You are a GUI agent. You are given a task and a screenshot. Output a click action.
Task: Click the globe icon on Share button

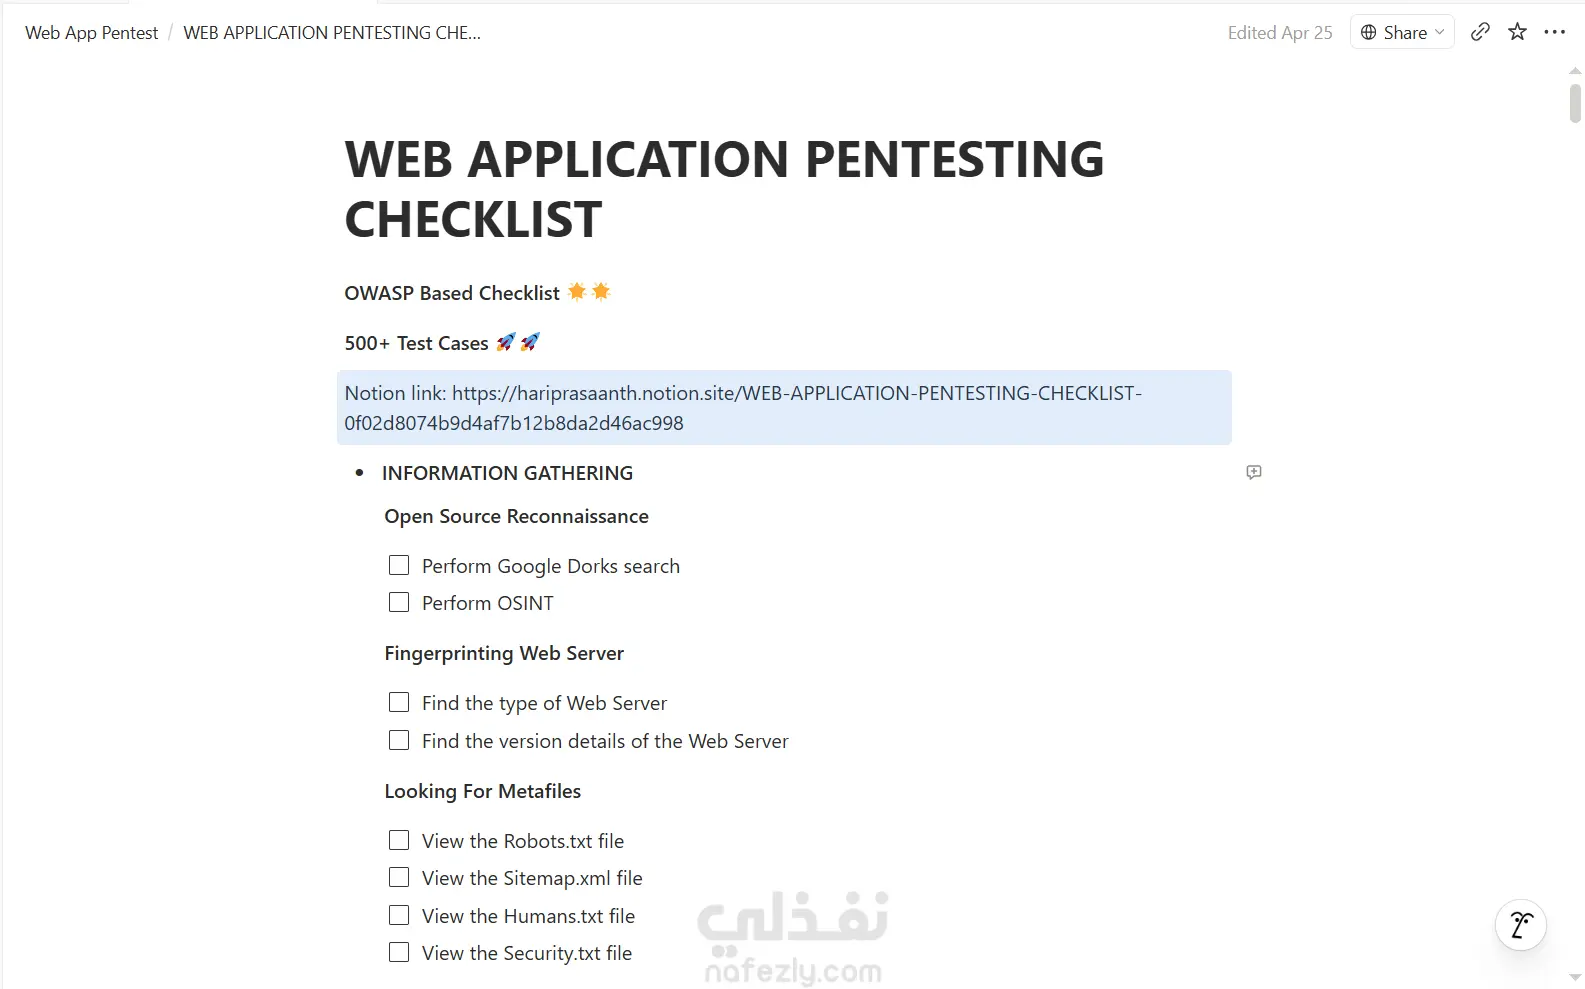coord(1369,32)
